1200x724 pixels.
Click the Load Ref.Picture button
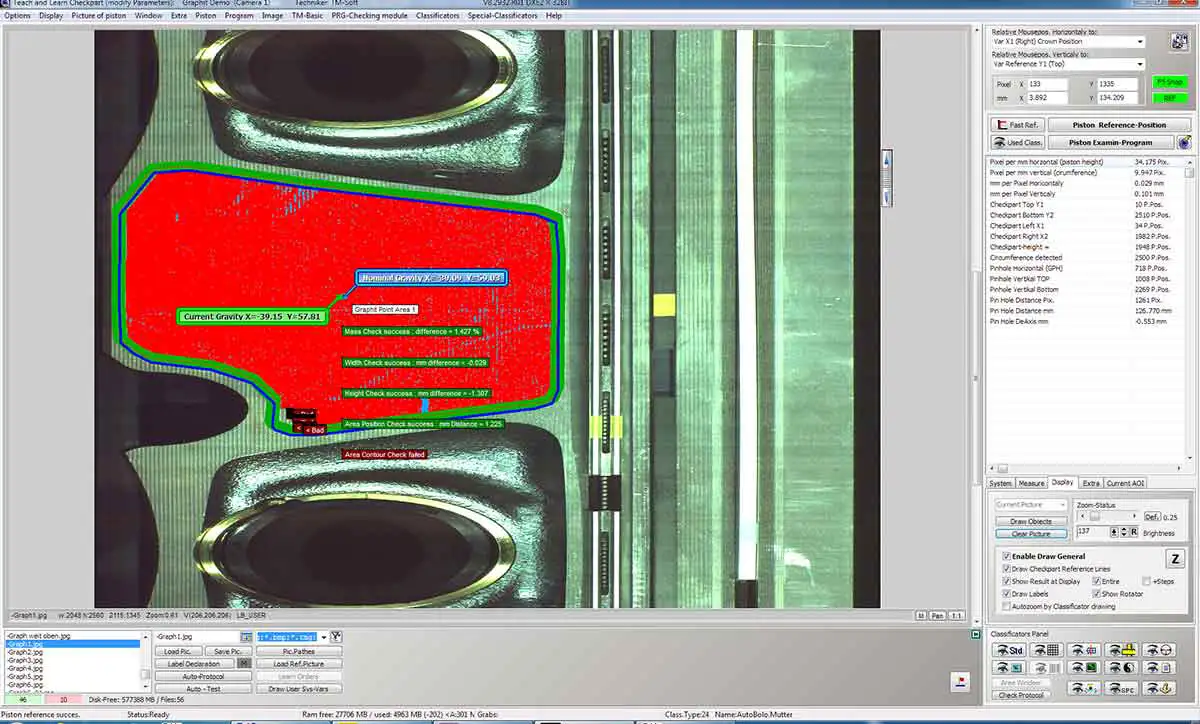click(x=299, y=663)
